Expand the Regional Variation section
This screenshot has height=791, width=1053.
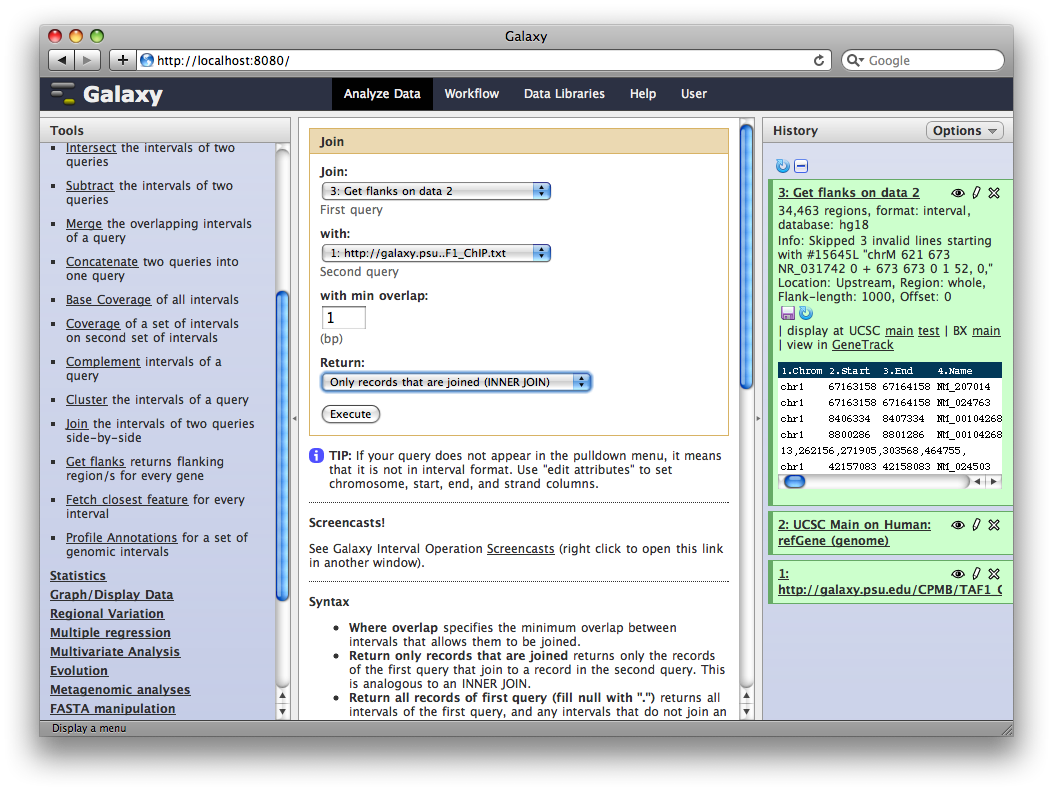[107, 614]
